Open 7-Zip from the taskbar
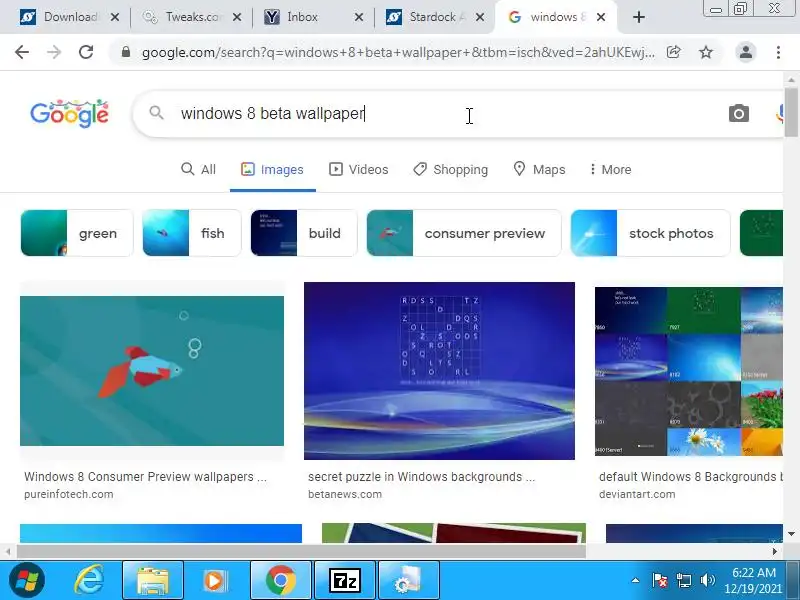This screenshot has width=800, height=600. (x=345, y=581)
